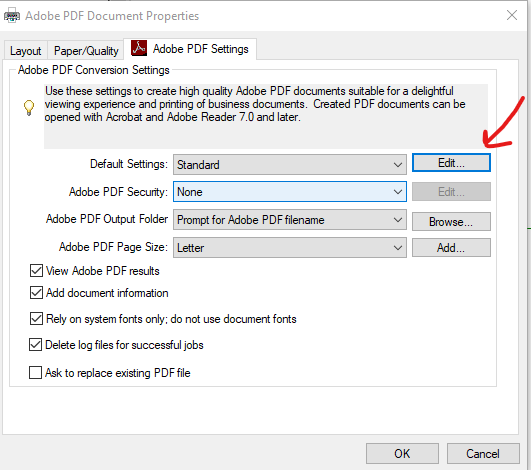Switch to the Layout tab
The height and width of the screenshot is (470, 531).
[x=26, y=51]
